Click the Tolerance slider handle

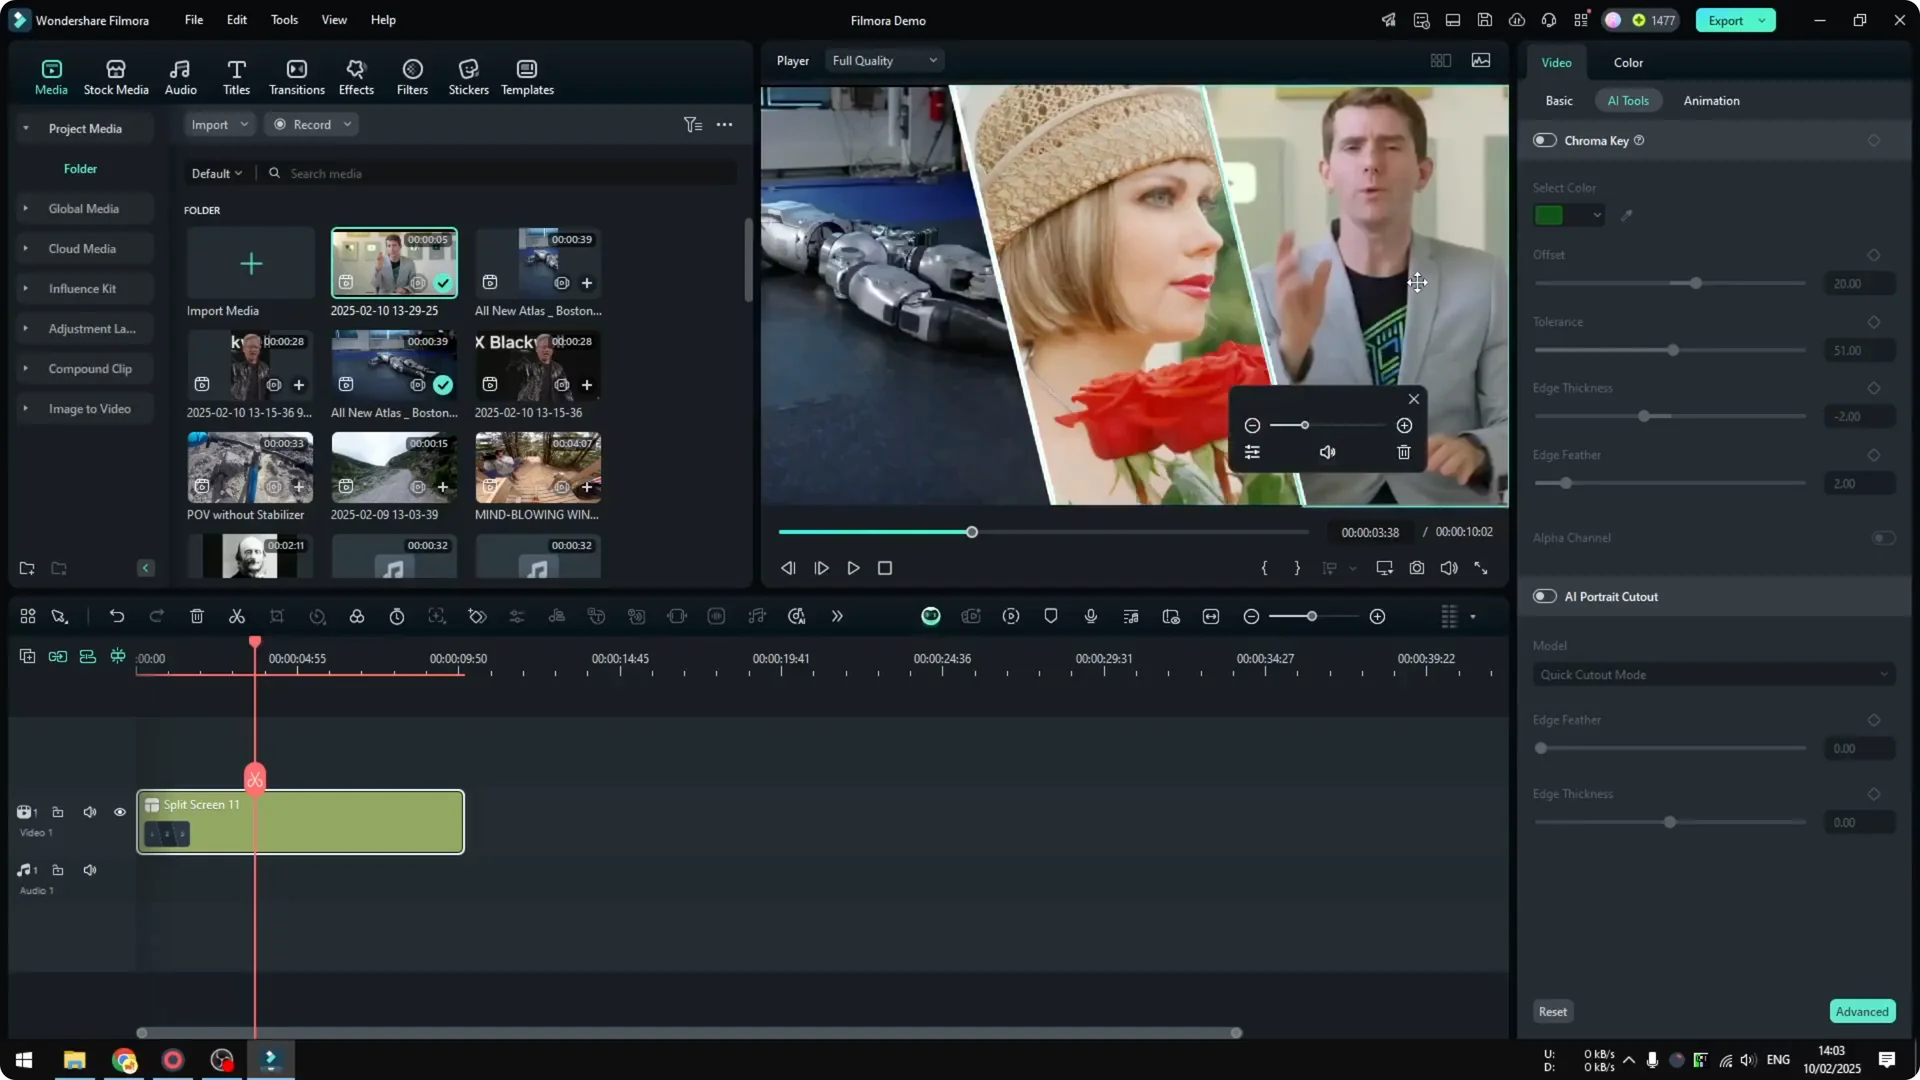pos(1673,350)
